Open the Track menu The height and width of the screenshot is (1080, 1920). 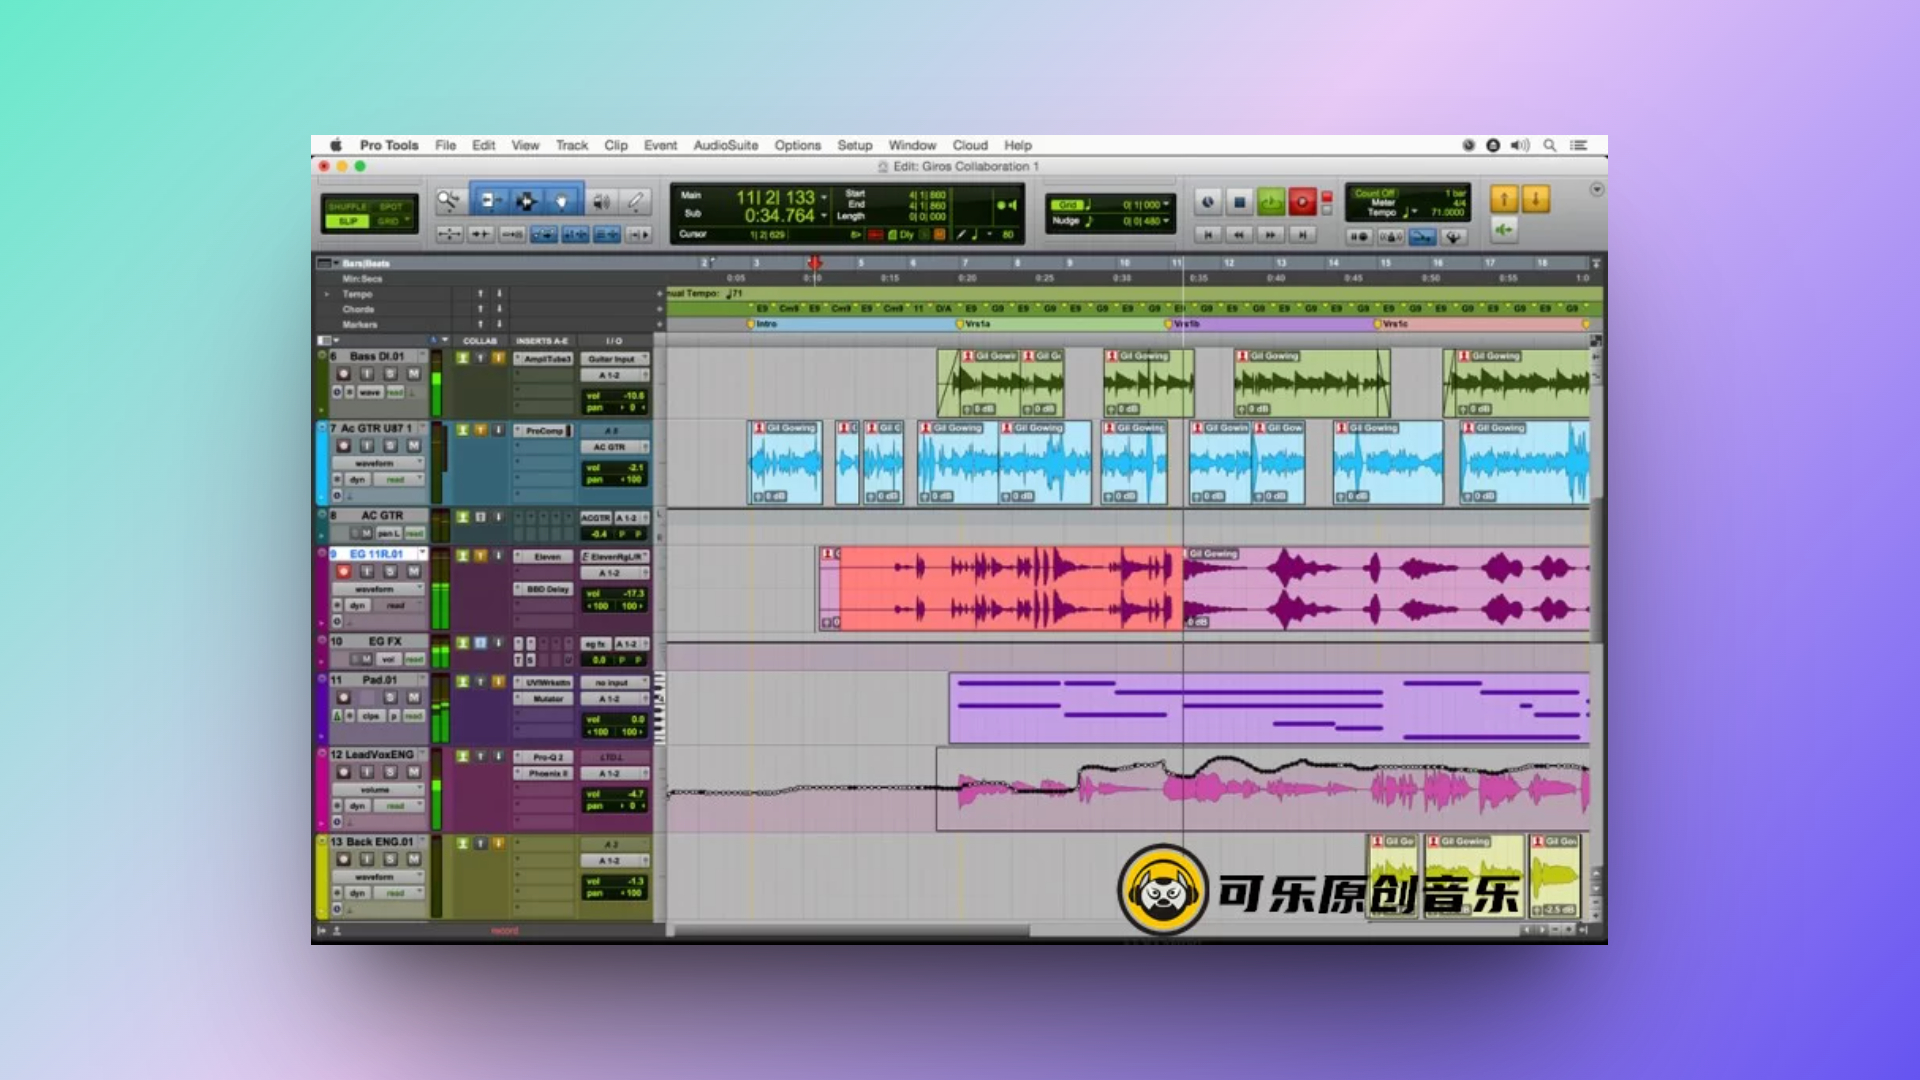(571, 145)
